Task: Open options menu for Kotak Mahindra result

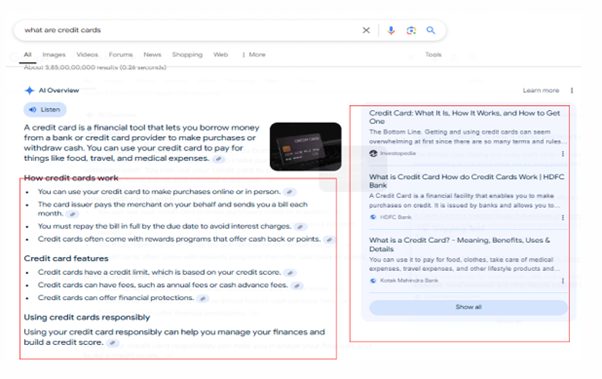Action: click(x=563, y=281)
